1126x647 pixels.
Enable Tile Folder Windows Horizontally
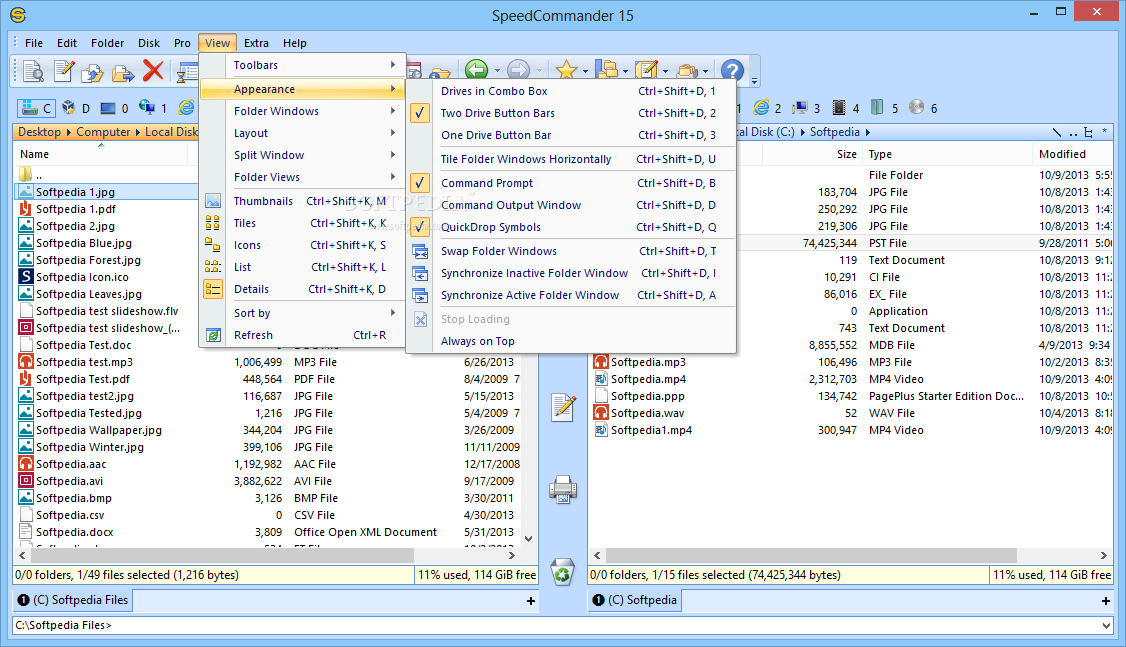point(571,159)
